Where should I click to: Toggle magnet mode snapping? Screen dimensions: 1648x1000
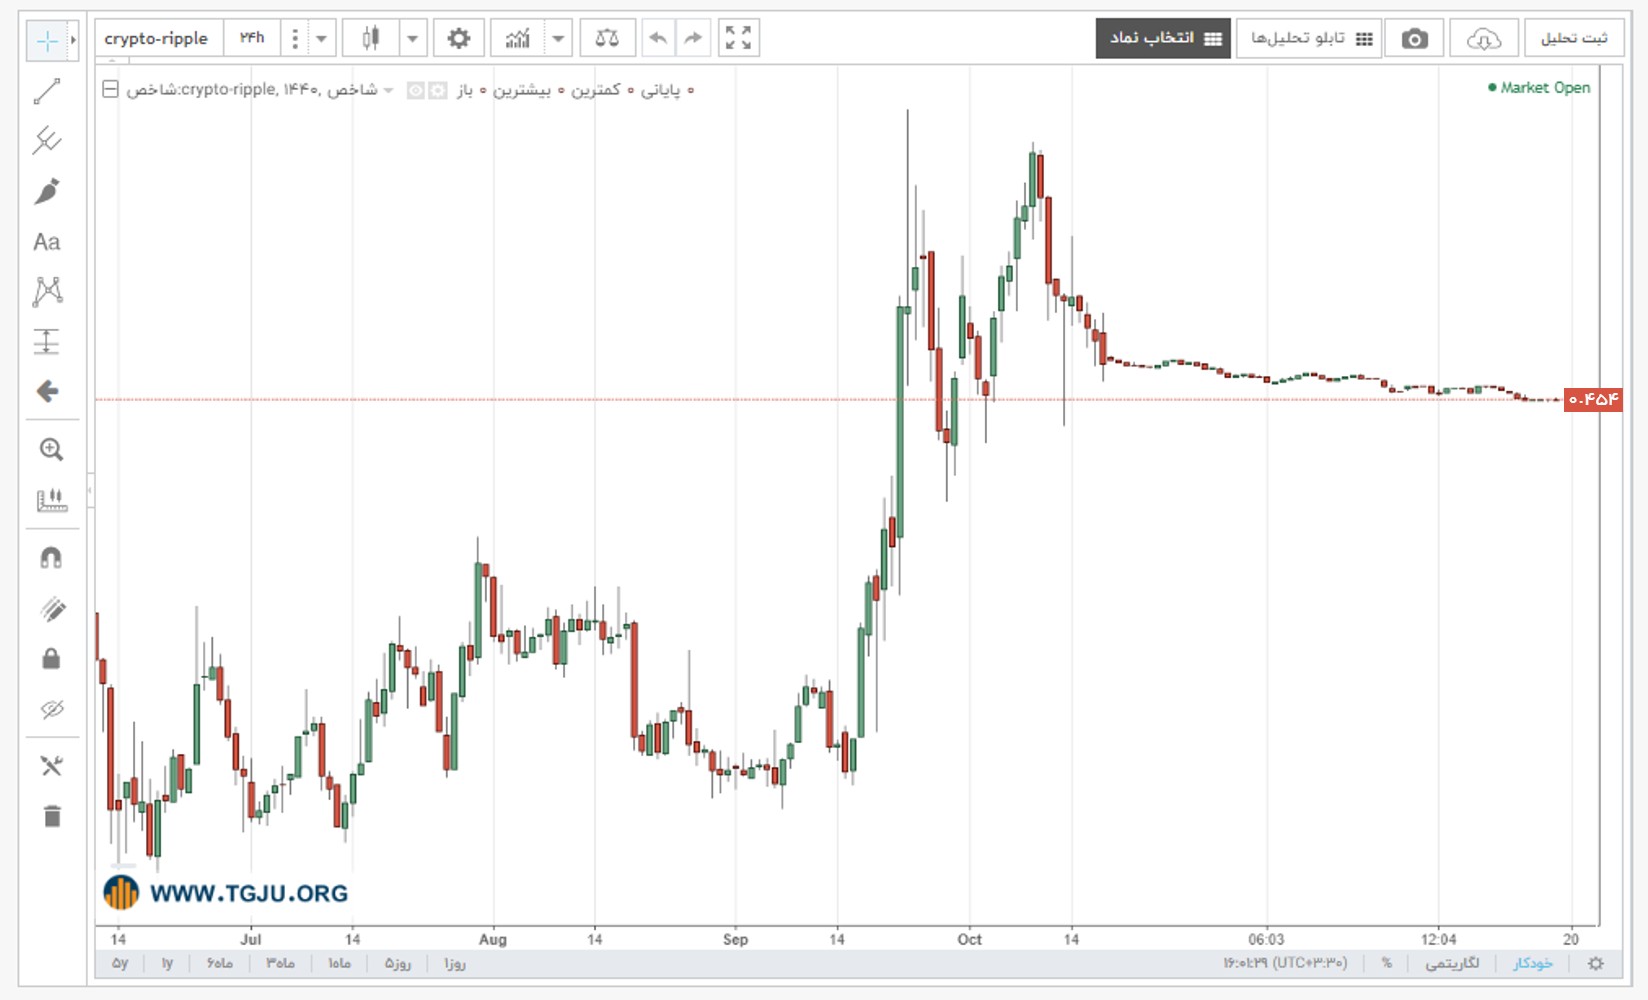click(51, 558)
